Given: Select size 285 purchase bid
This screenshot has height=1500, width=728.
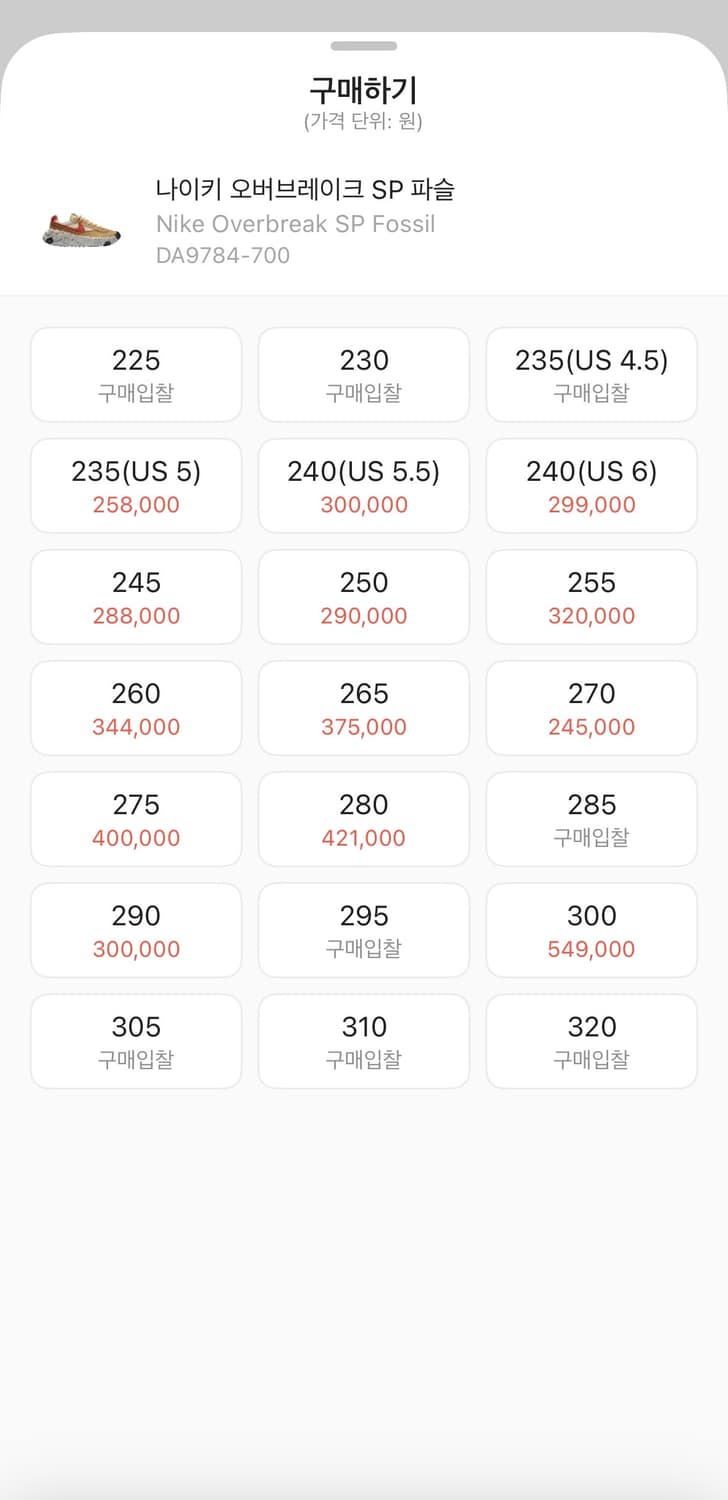Looking at the screenshot, I should click(591, 819).
